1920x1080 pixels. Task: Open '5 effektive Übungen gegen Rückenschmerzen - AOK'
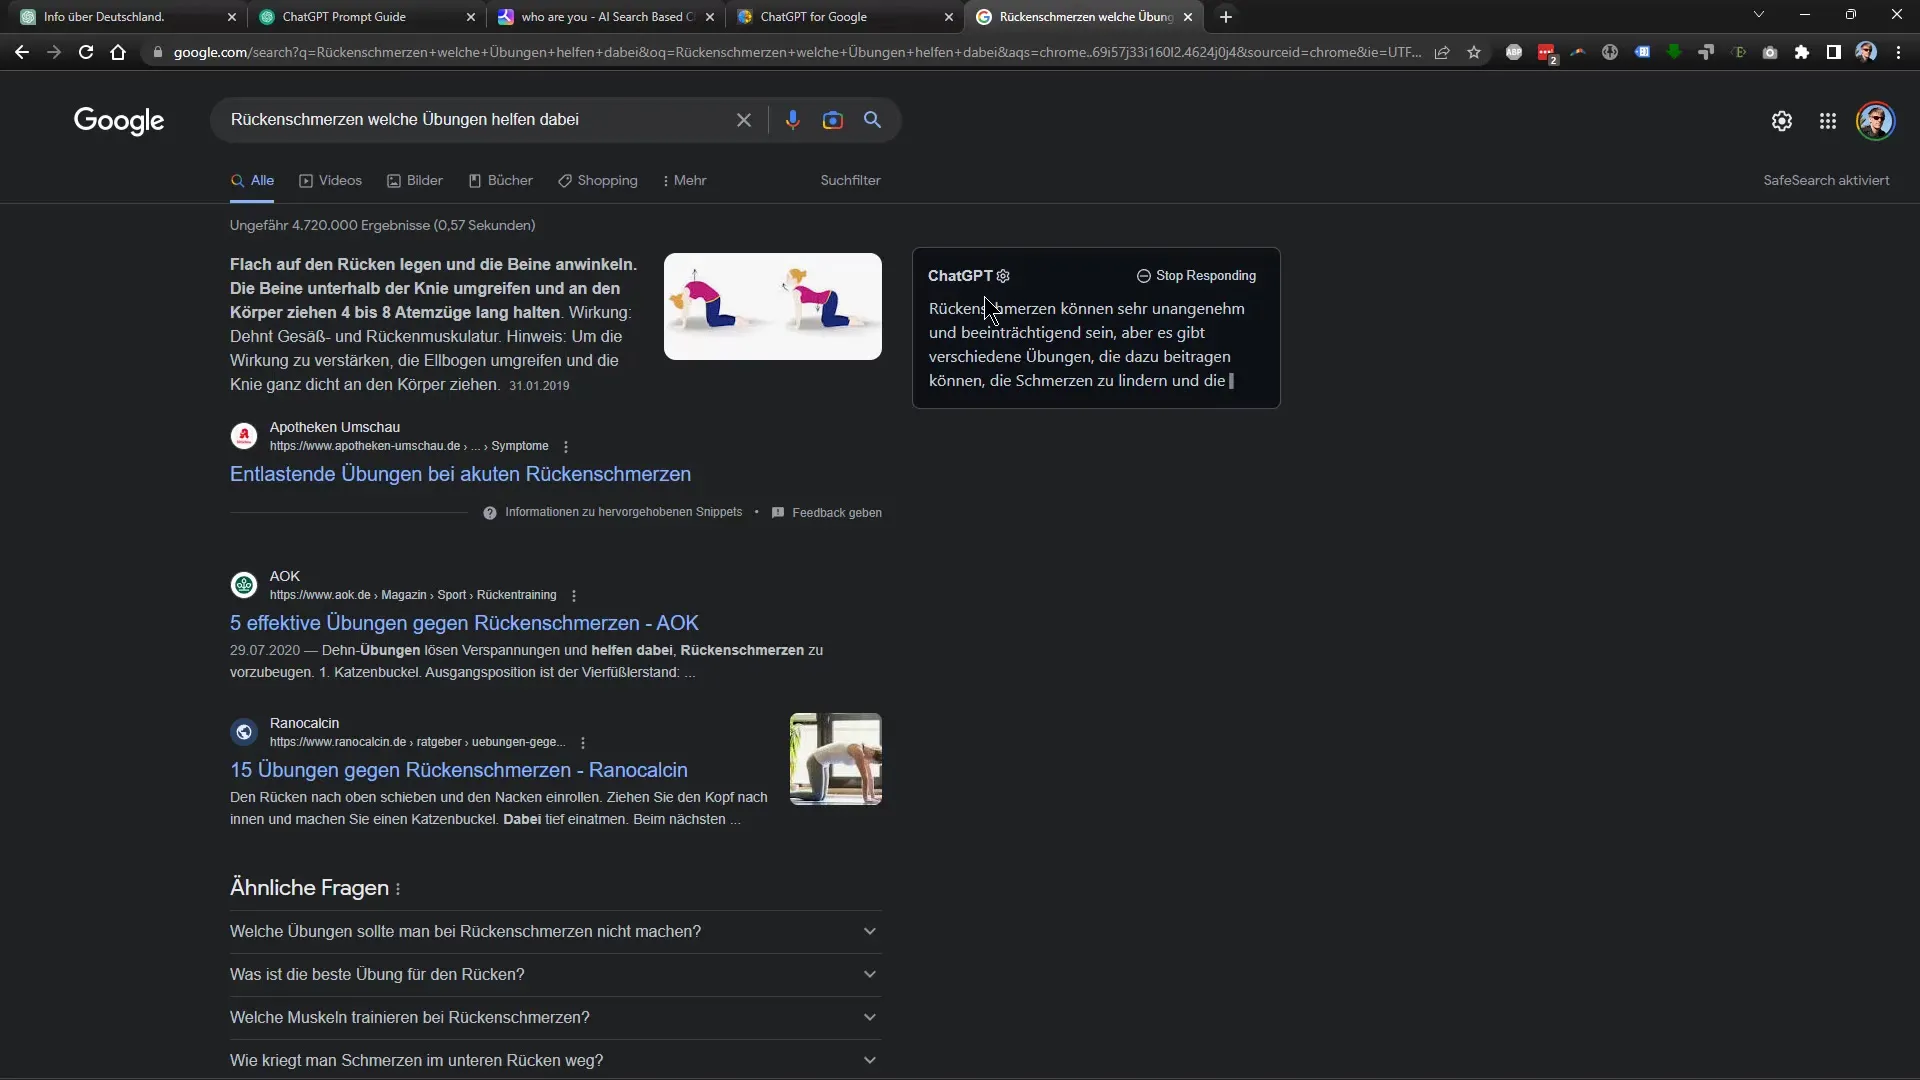(464, 624)
